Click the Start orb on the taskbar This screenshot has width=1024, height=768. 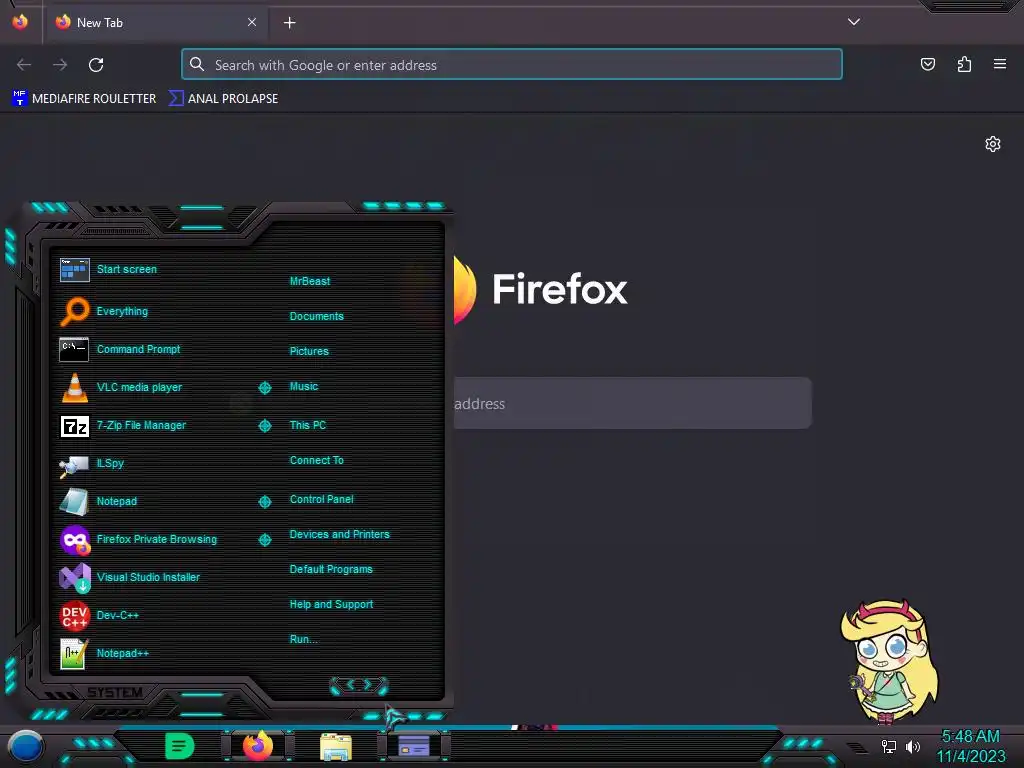coord(26,747)
